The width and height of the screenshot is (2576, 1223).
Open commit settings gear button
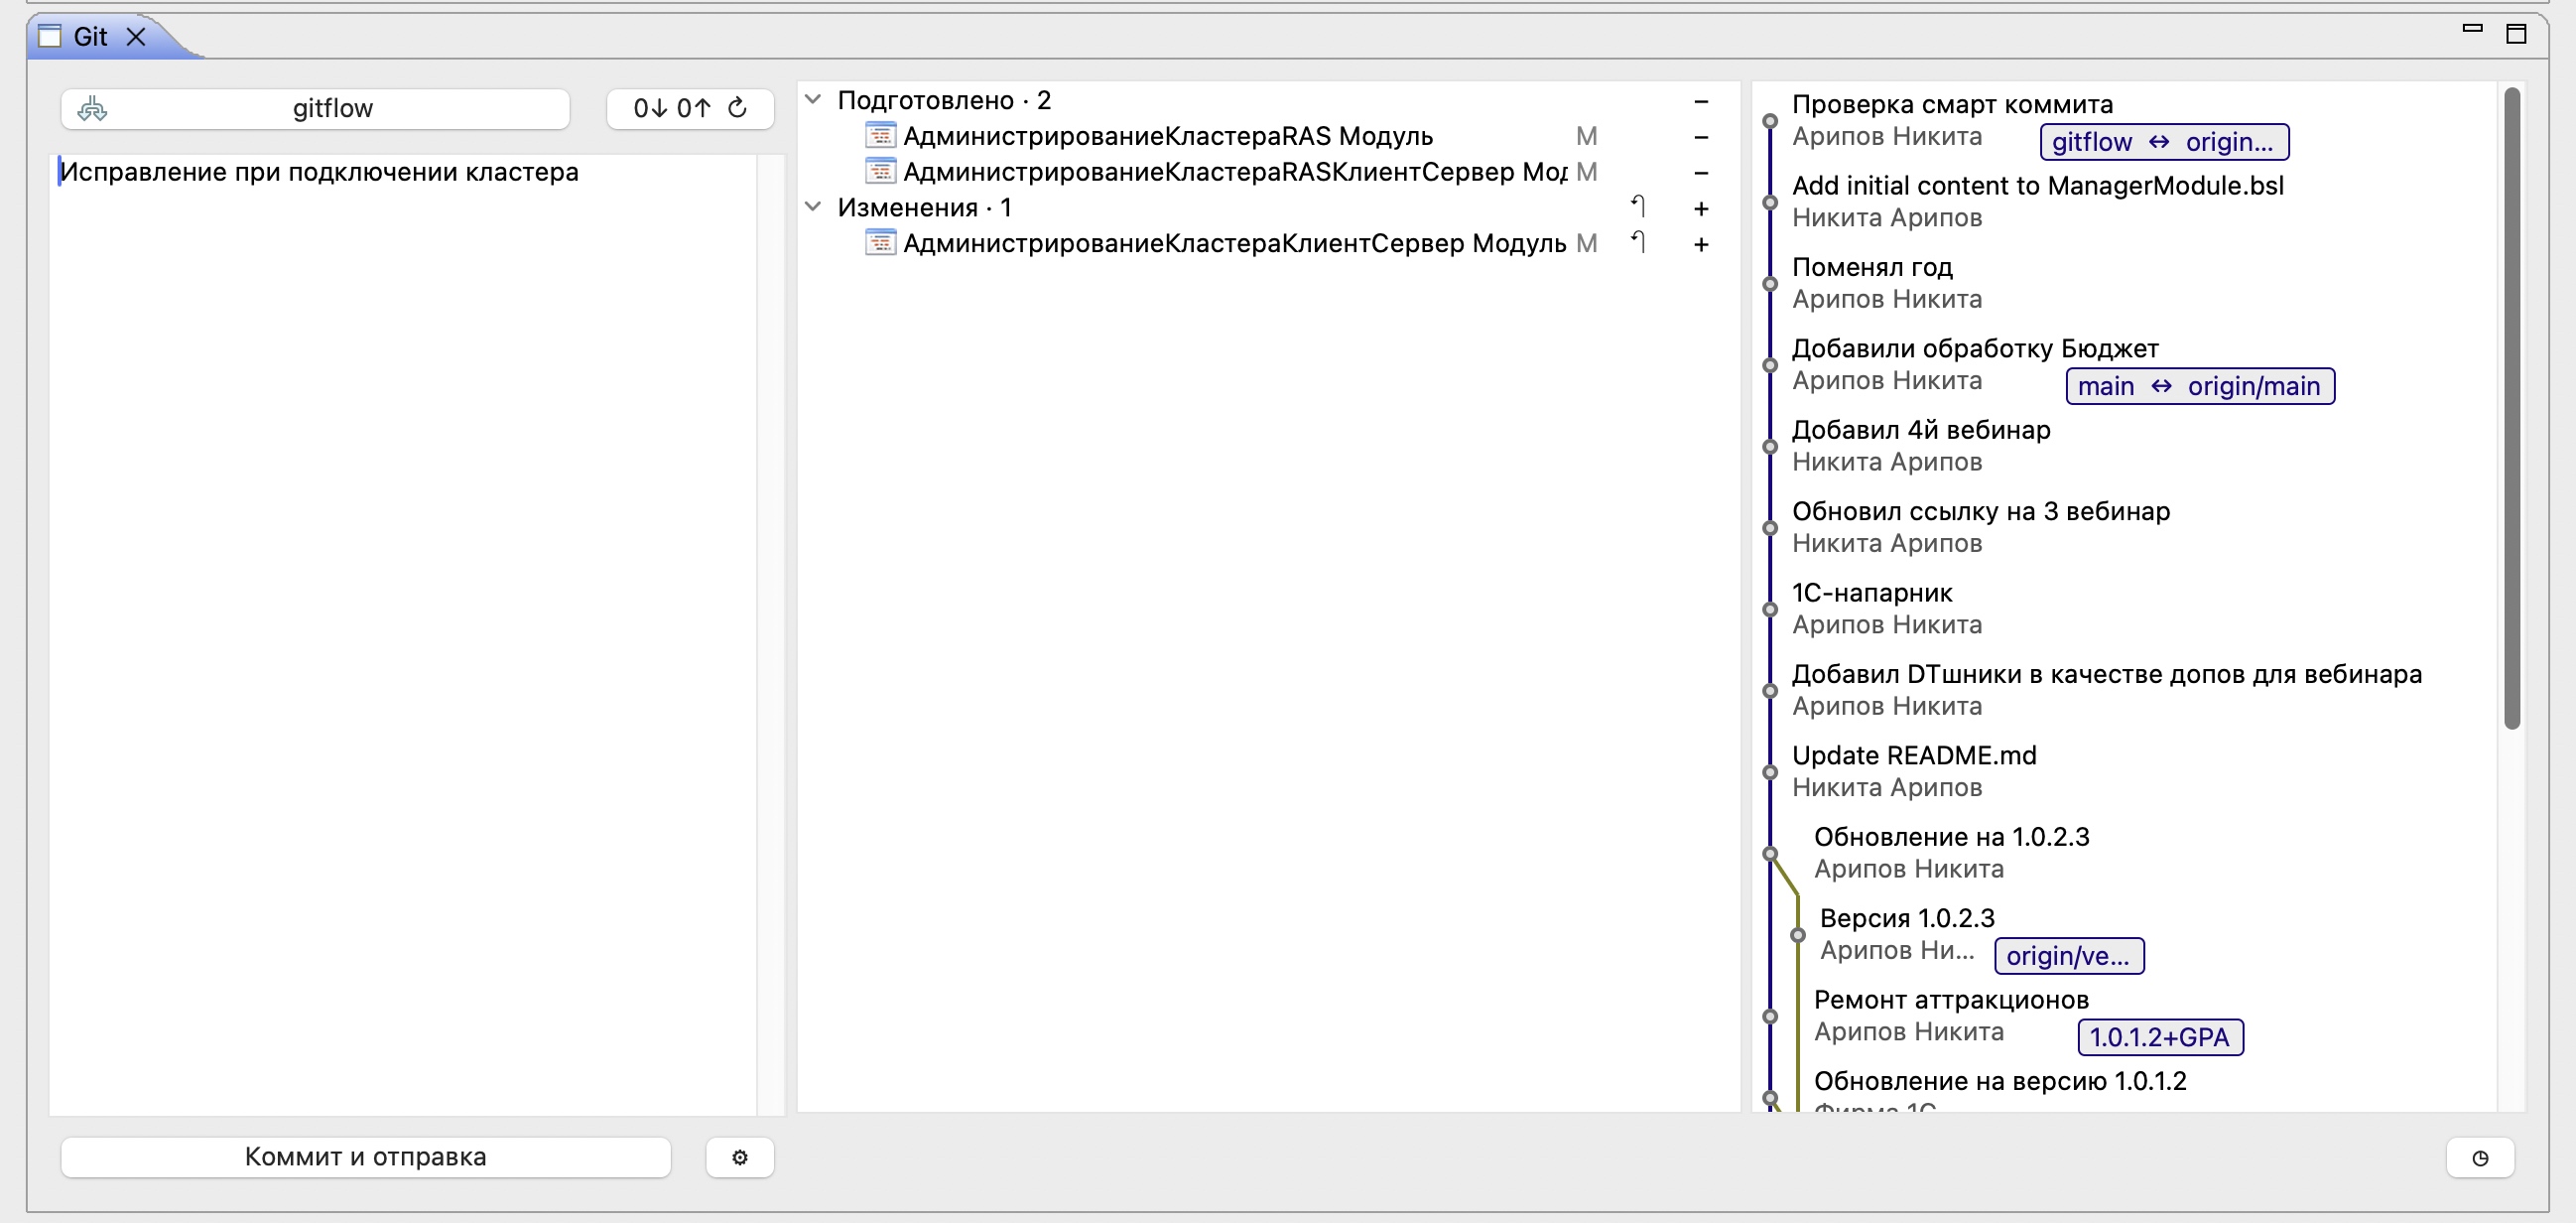tap(740, 1157)
